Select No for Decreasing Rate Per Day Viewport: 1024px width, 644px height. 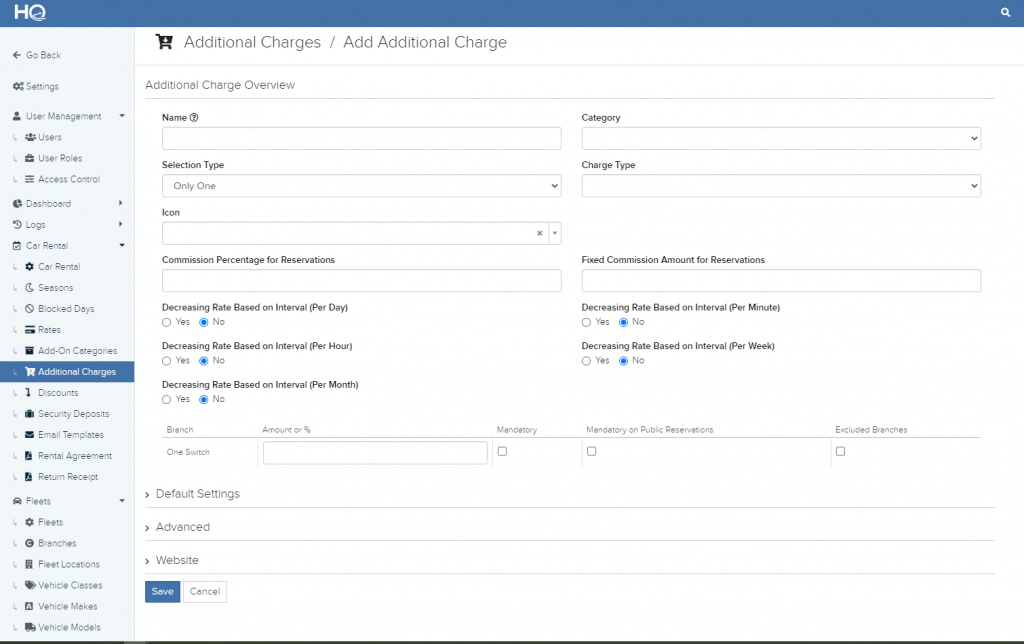pos(204,323)
